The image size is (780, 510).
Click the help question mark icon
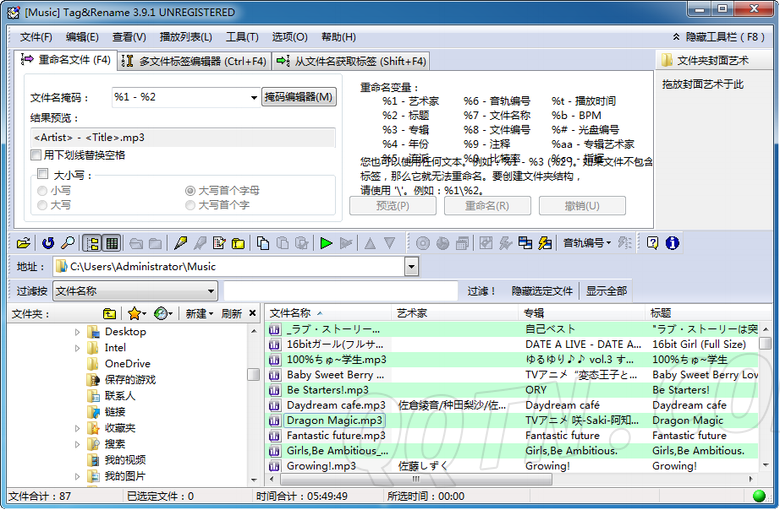[652, 243]
